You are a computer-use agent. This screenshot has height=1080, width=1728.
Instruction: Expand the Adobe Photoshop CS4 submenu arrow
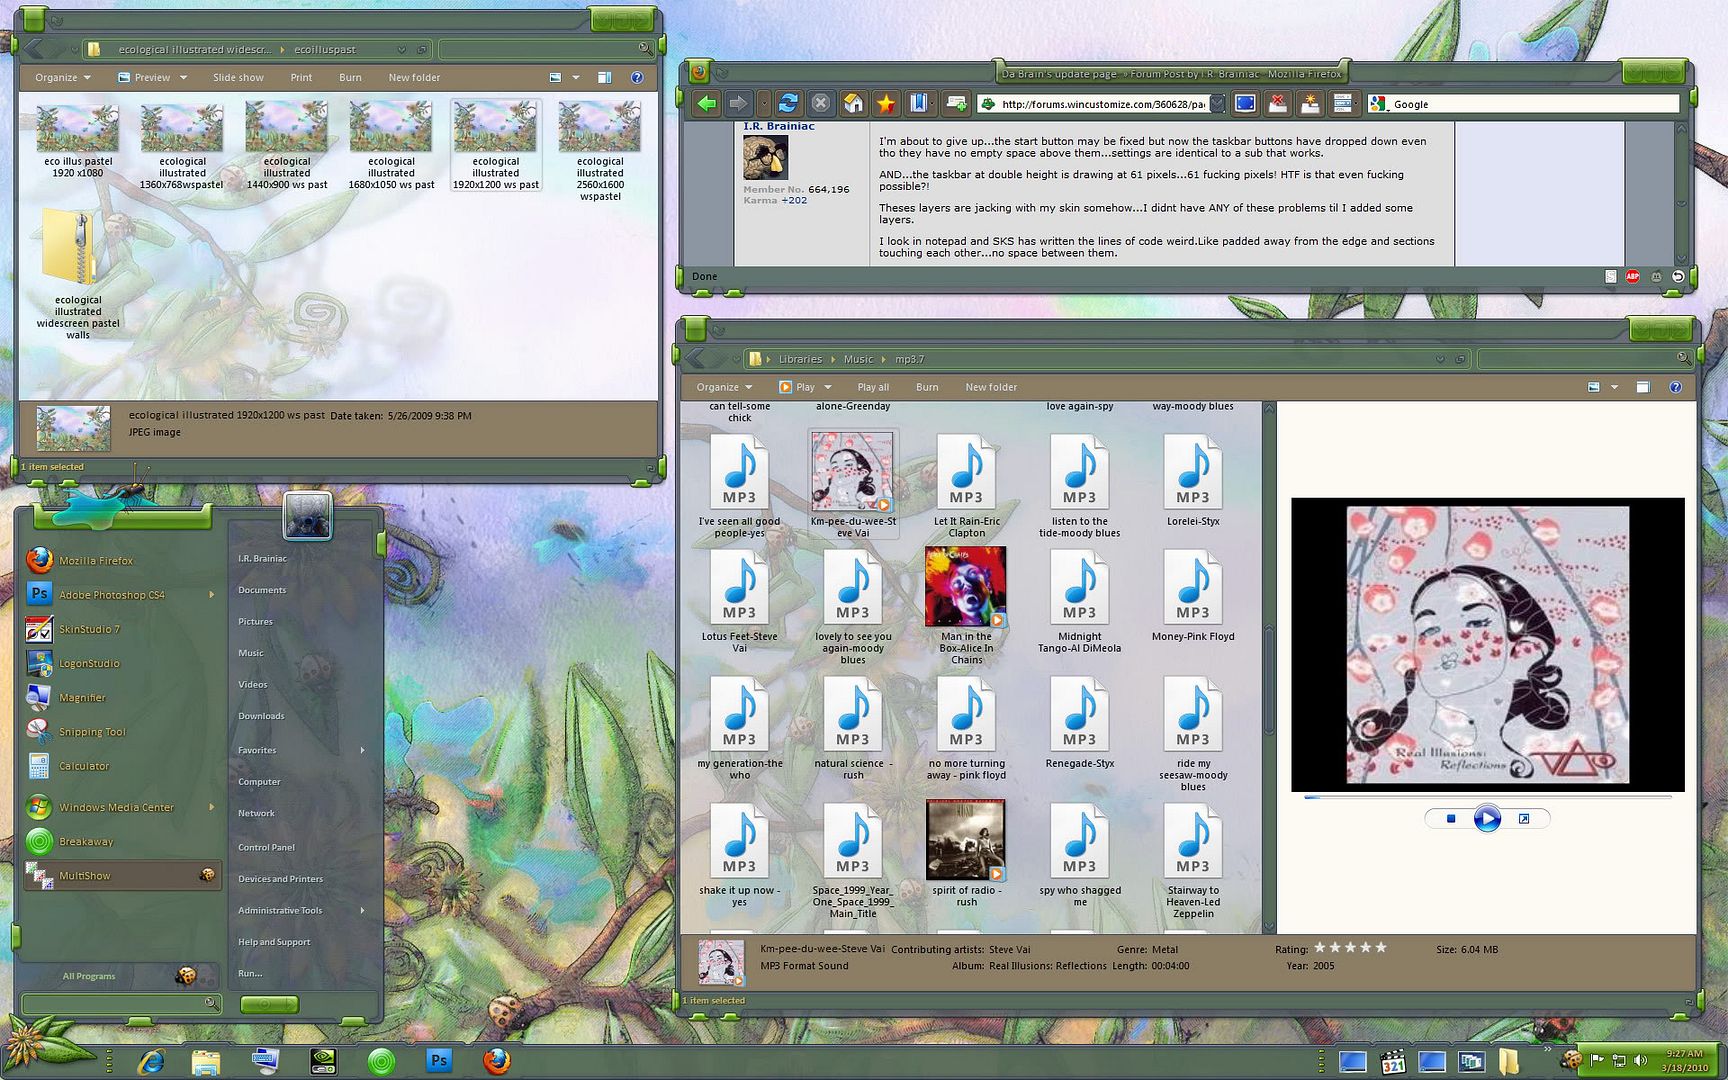[x=211, y=595]
